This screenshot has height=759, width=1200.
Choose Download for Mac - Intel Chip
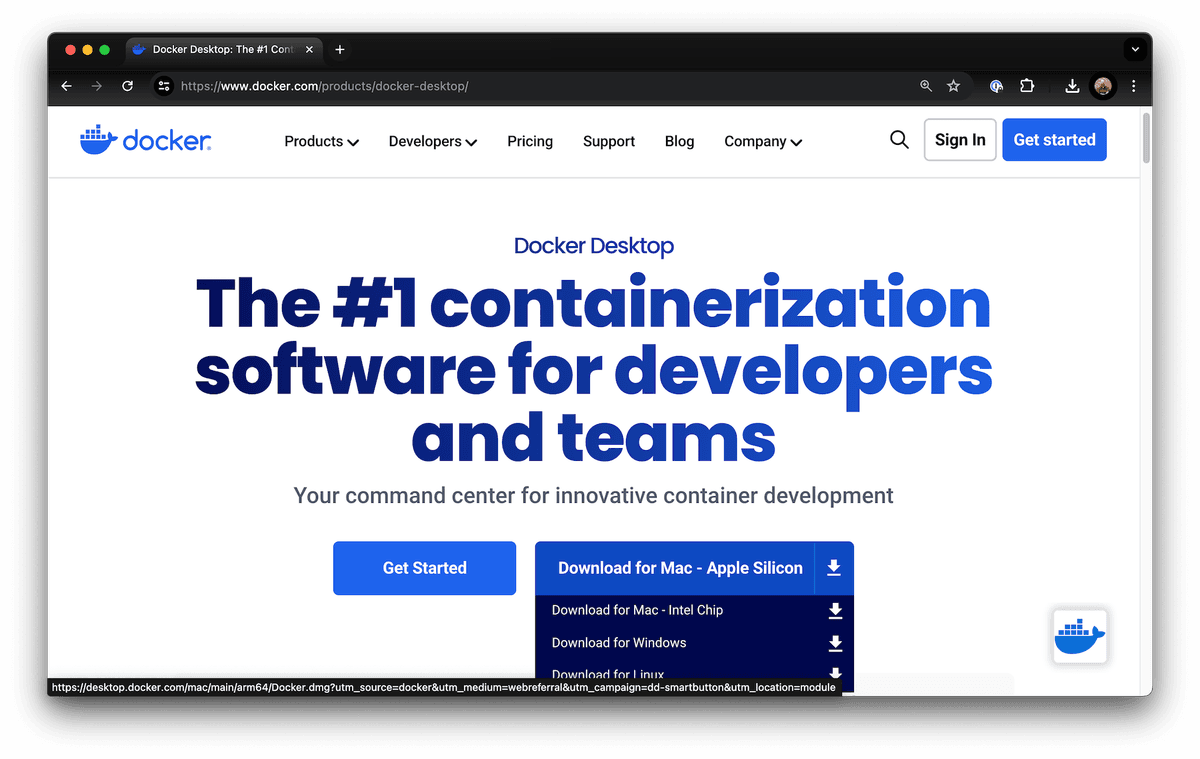click(x=637, y=610)
